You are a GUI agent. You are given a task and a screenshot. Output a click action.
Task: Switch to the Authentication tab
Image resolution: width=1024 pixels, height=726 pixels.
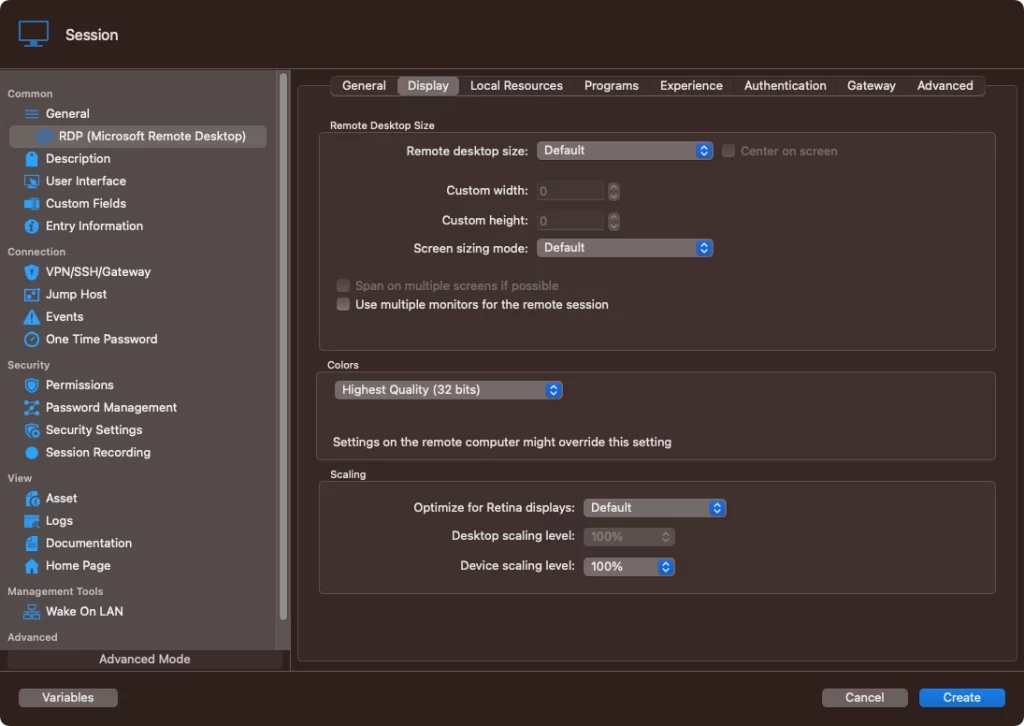click(785, 85)
